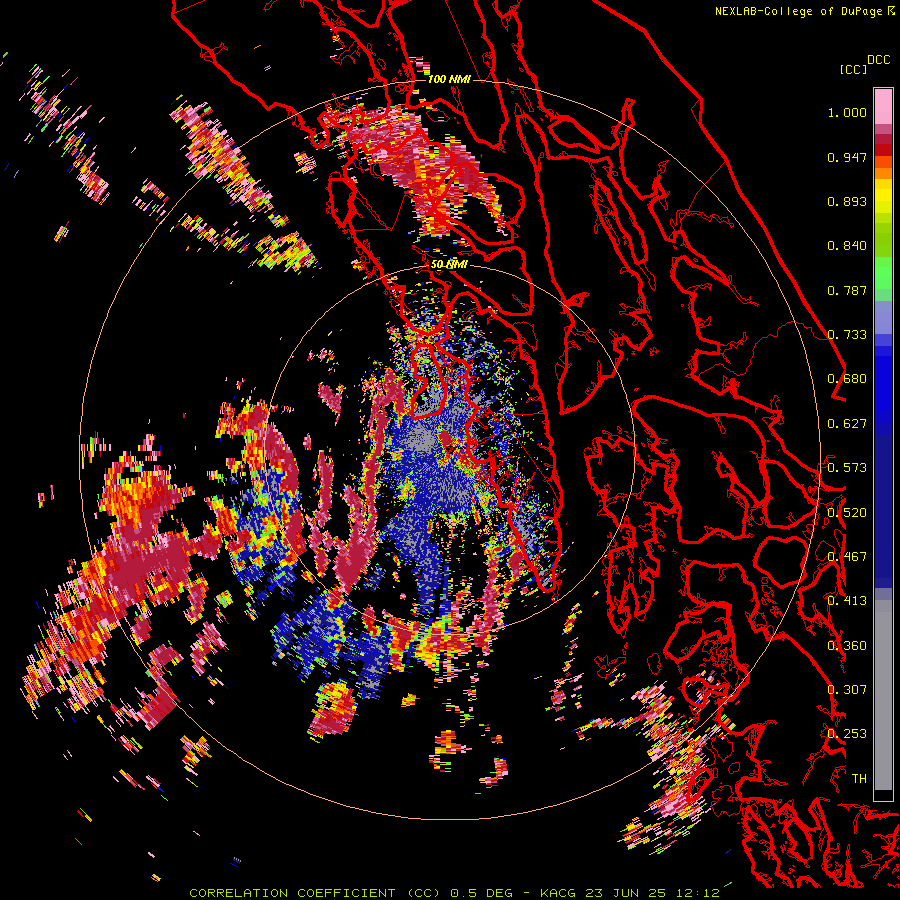Click the 100 NMI range ring label
Screen dimensions: 900x900
(449, 79)
